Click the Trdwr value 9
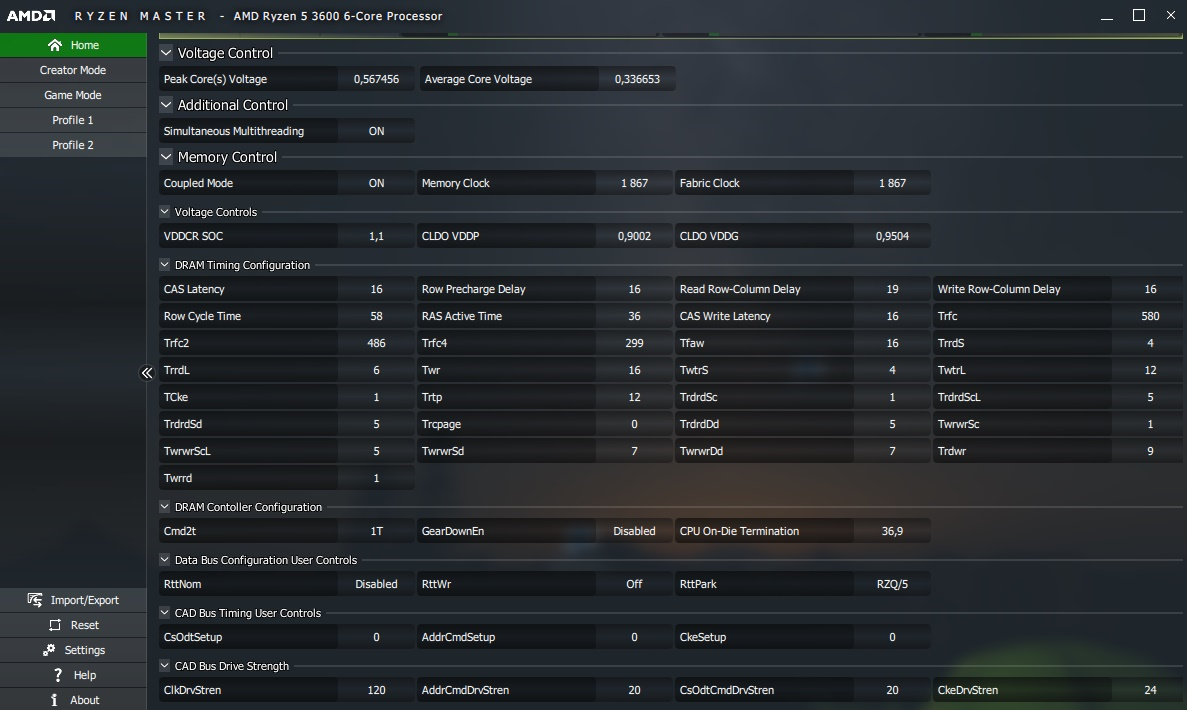The image size is (1187, 710). coord(1150,451)
